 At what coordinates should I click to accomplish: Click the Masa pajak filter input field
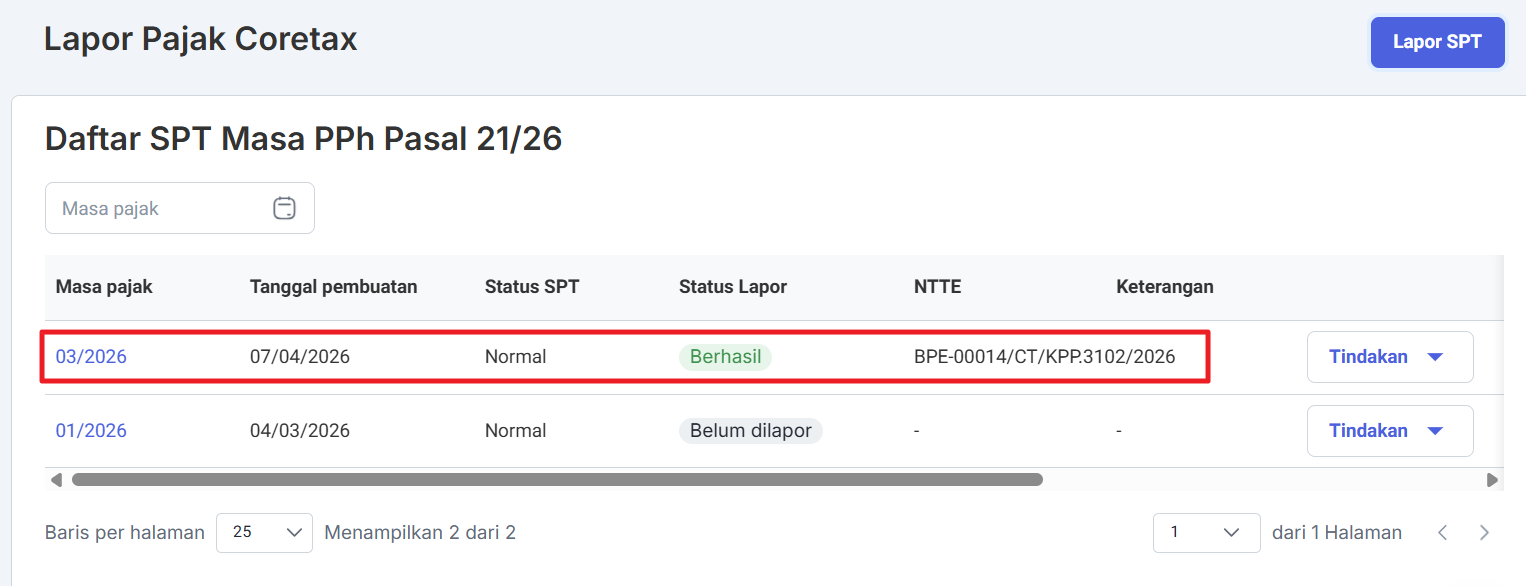click(x=160, y=208)
